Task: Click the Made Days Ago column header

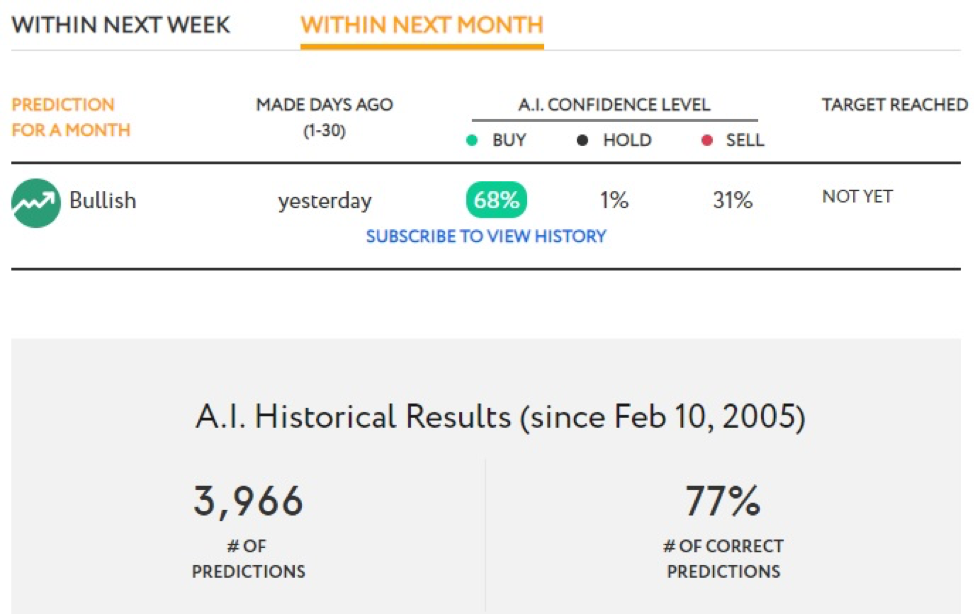Action: pos(324,117)
